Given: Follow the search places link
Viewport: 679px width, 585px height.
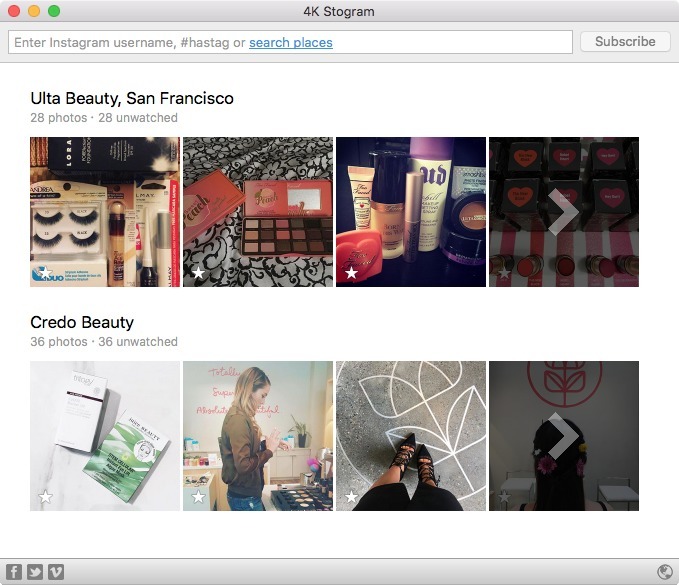Looking at the screenshot, I should (x=291, y=42).
